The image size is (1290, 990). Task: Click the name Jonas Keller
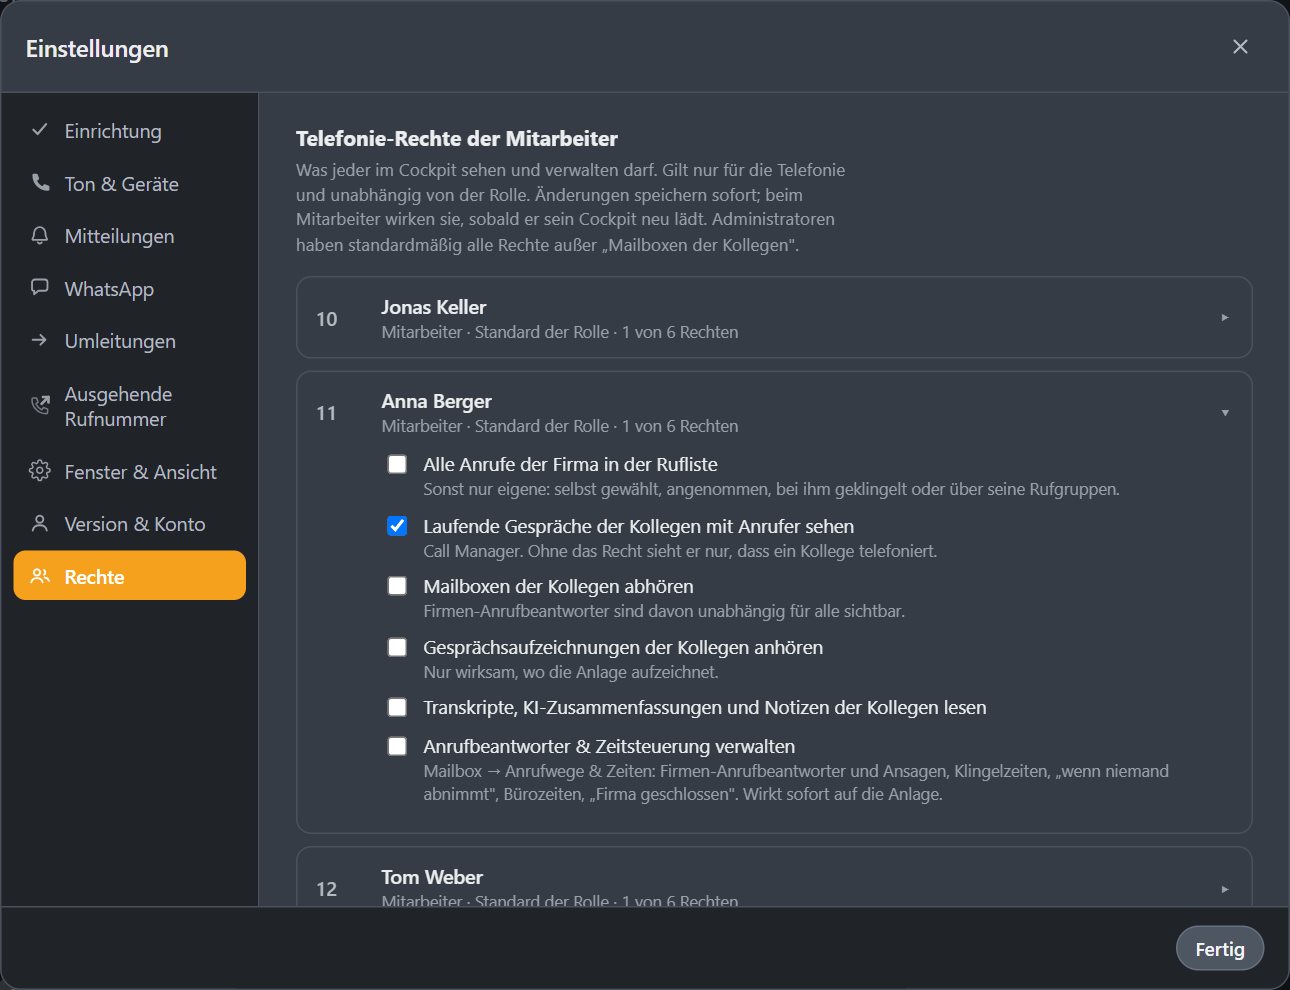434,307
